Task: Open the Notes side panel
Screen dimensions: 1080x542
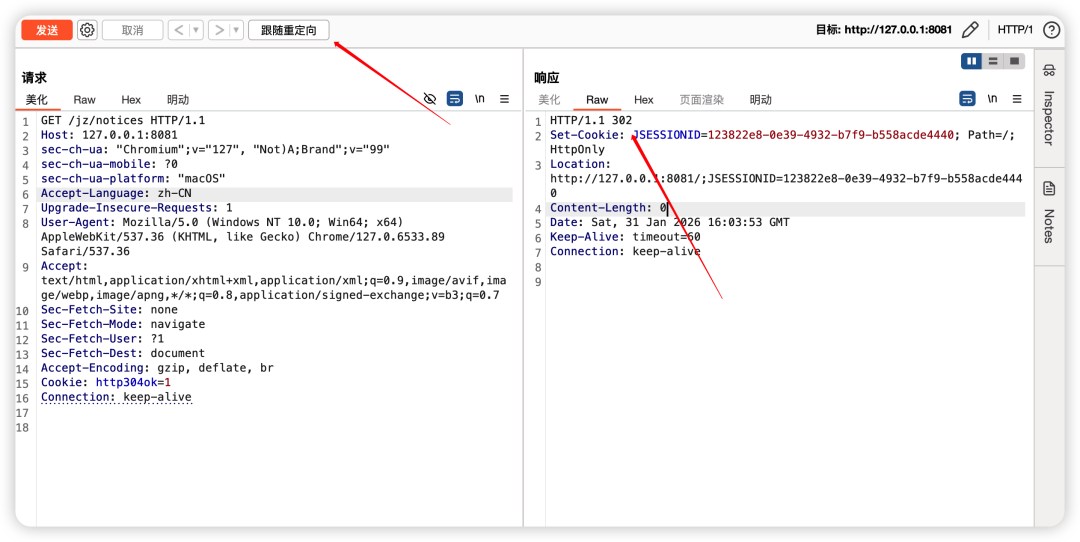Action: (x=1048, y=212)
